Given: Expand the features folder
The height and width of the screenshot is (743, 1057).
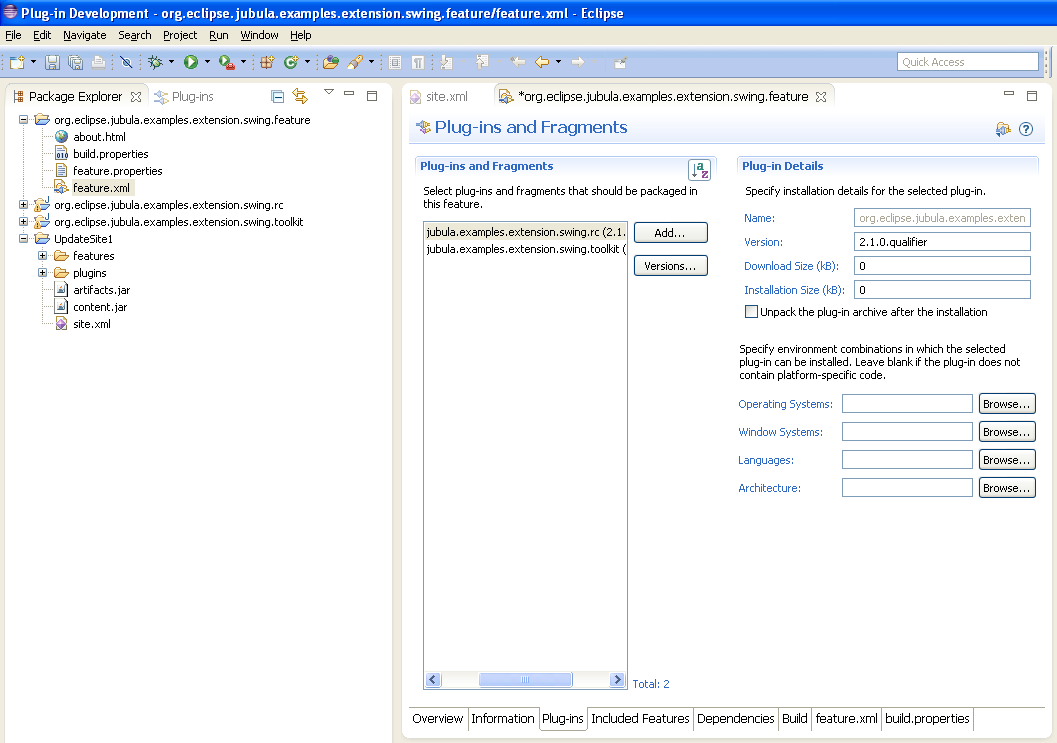Looking at the screenshot, I should (42, 256).
